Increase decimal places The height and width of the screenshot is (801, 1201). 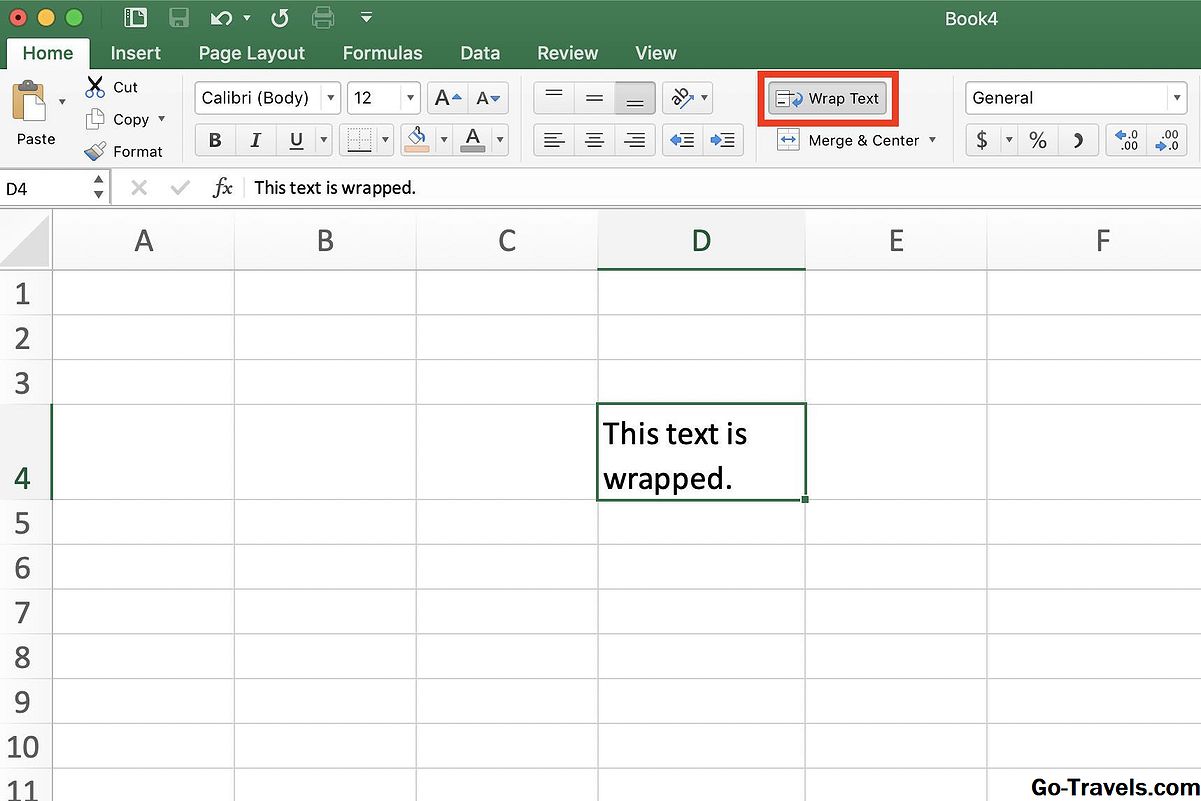(1125, 141)
